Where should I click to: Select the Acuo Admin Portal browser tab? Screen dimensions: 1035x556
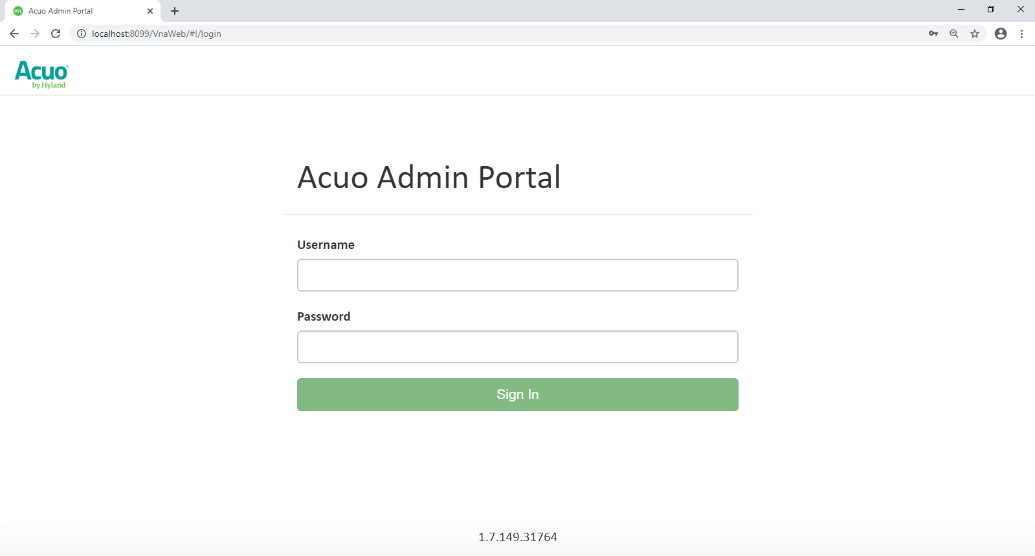pyautogui.click(x=75, y=11)
